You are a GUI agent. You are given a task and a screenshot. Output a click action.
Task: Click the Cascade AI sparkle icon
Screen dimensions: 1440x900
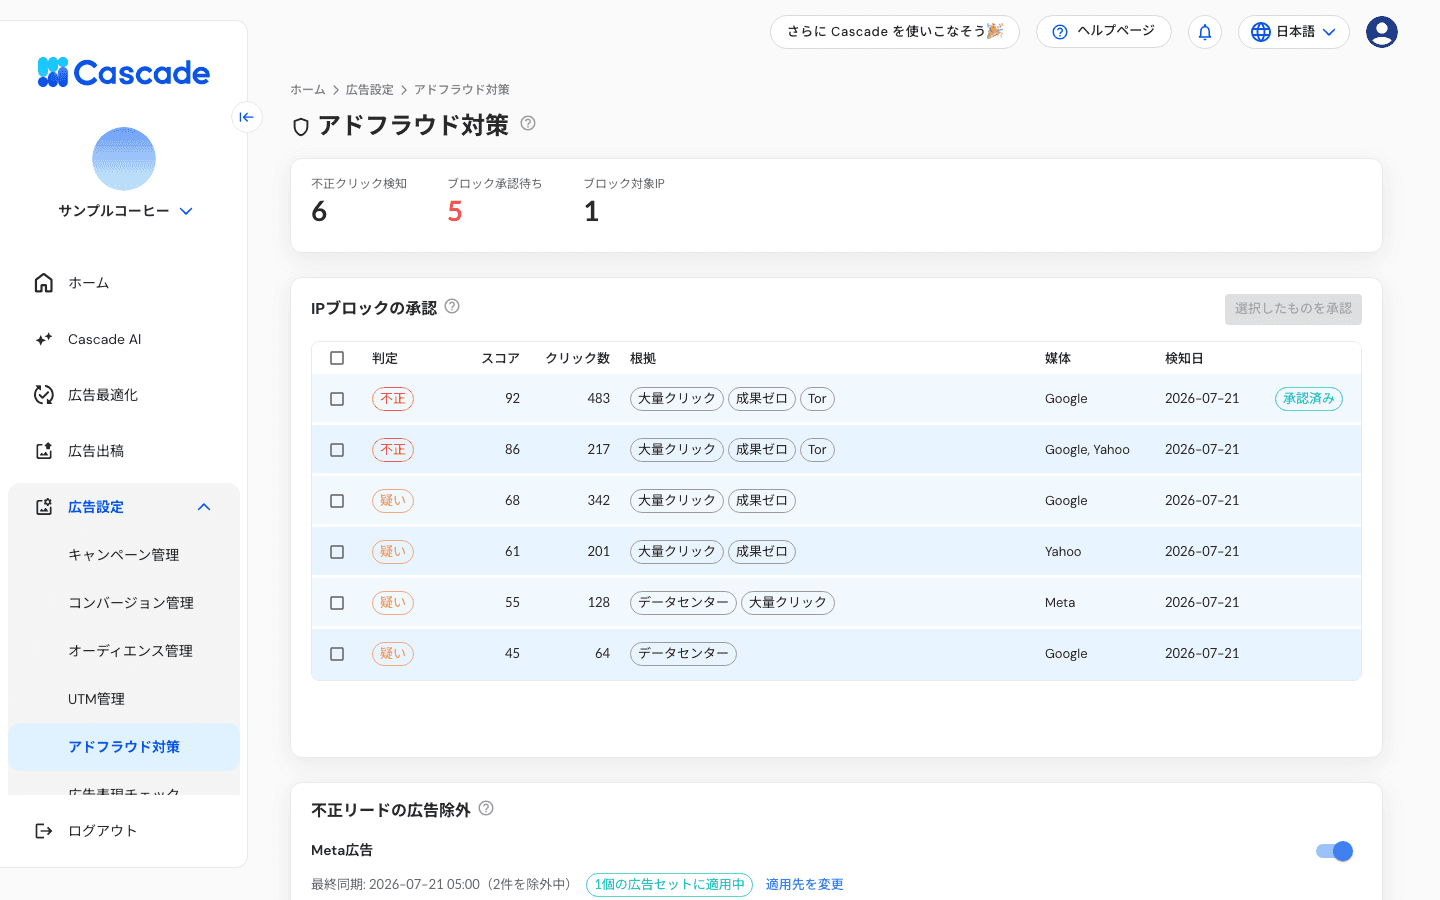point(44,339)
